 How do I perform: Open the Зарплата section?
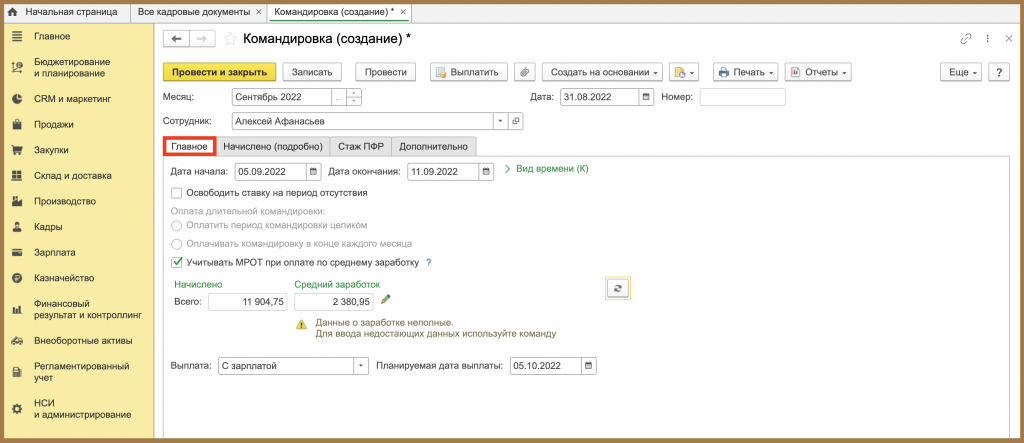click(55, 252)
